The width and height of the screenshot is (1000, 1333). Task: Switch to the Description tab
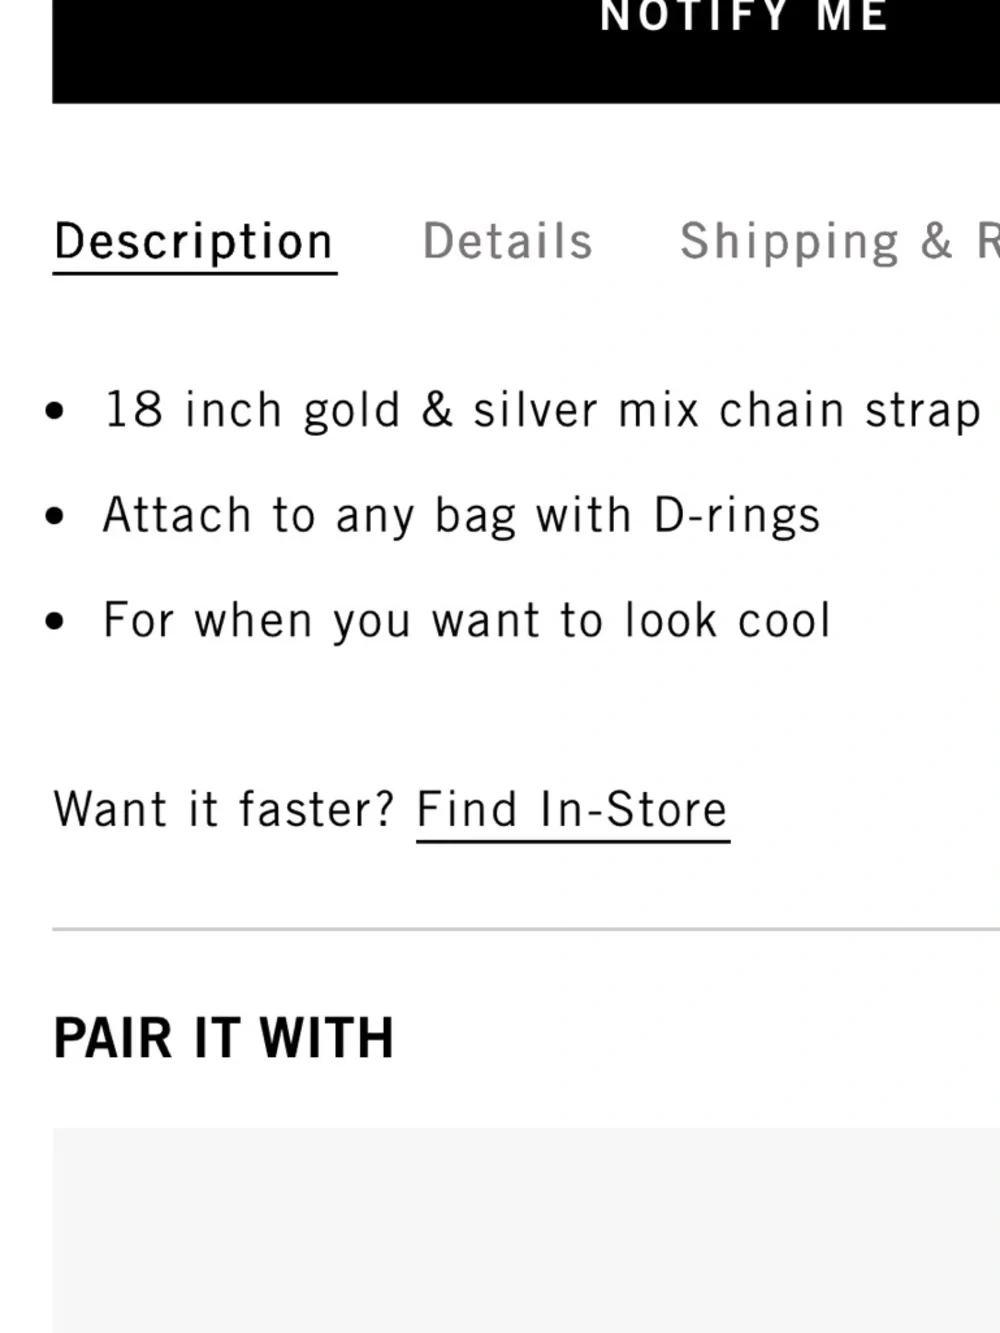pyautogui.click(x=194, y=242)
